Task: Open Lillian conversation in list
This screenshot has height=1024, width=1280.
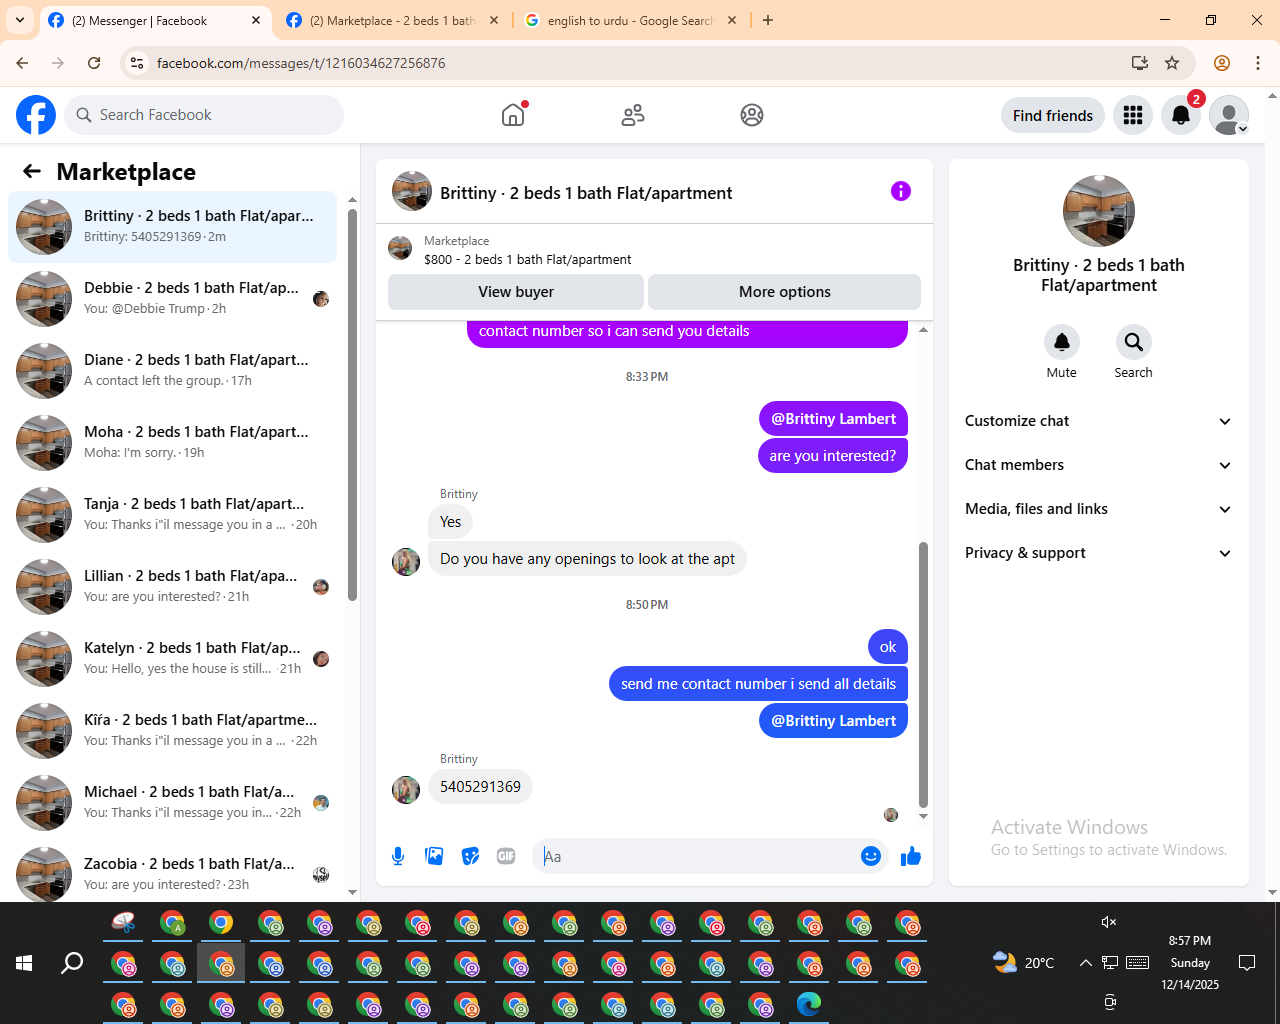Action: tap(172, 587)
